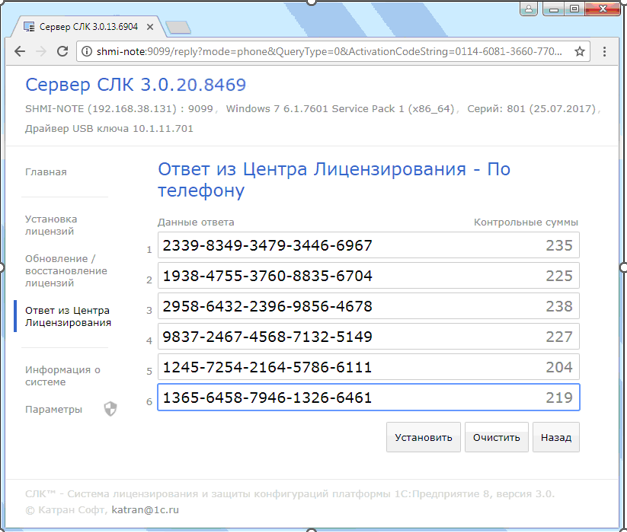Click checksum value 227
This screenshot has width=627, height=532.
(x=559, y=336)
